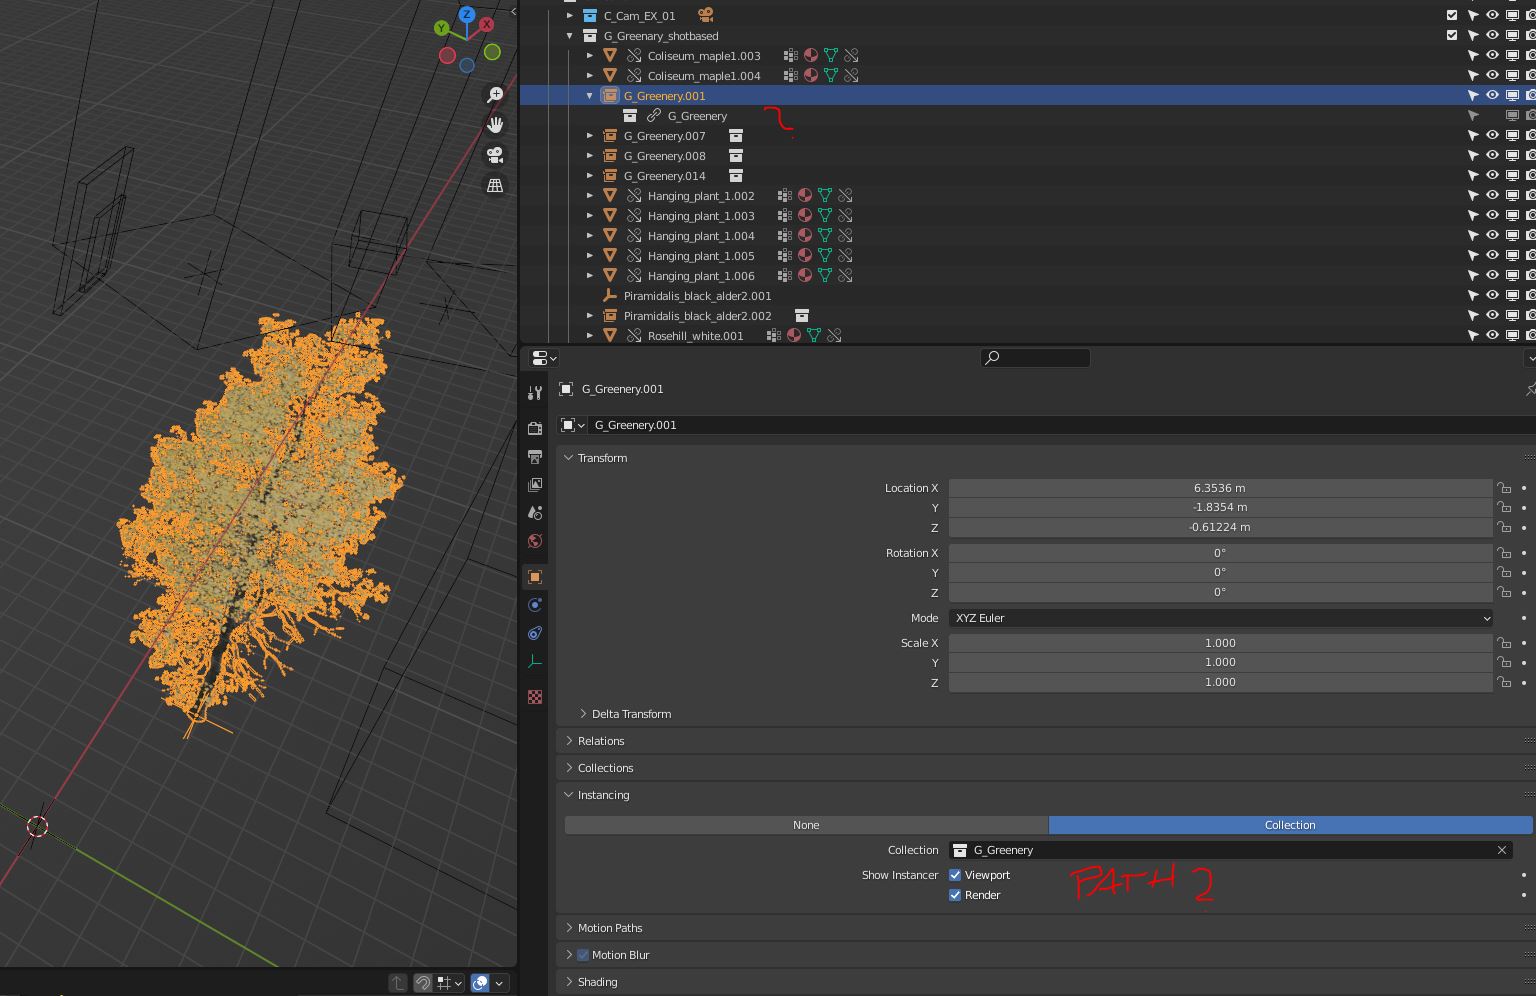This screenshot has height=996, width=1536.
Task: Hide G_Greenery.001 with its eye icon
Action: pyautogui.click(x=1492, y=95)
